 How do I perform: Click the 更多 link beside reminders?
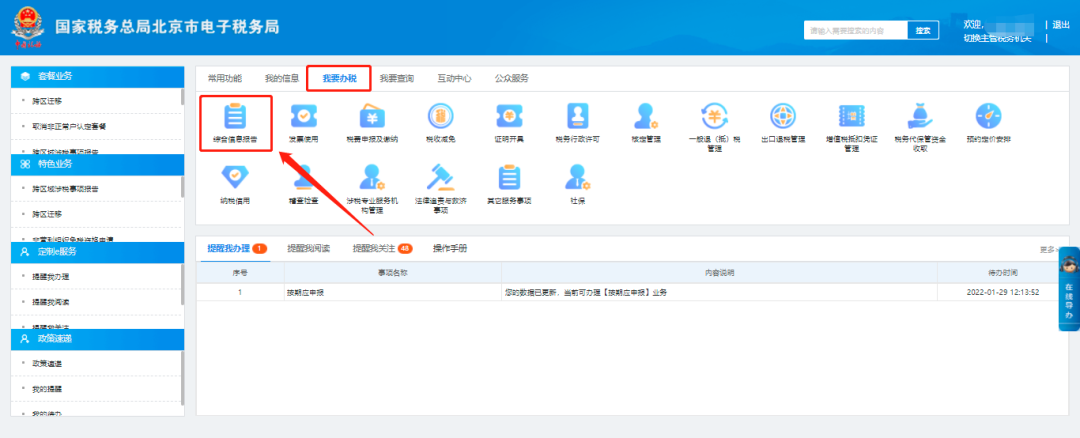[1048, 250]
